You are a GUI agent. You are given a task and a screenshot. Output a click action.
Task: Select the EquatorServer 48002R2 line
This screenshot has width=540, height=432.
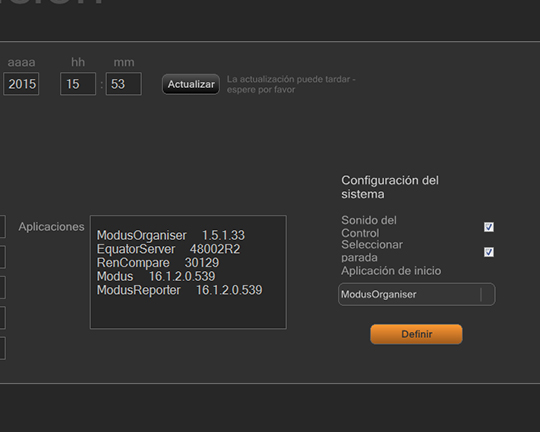point(168,249)
